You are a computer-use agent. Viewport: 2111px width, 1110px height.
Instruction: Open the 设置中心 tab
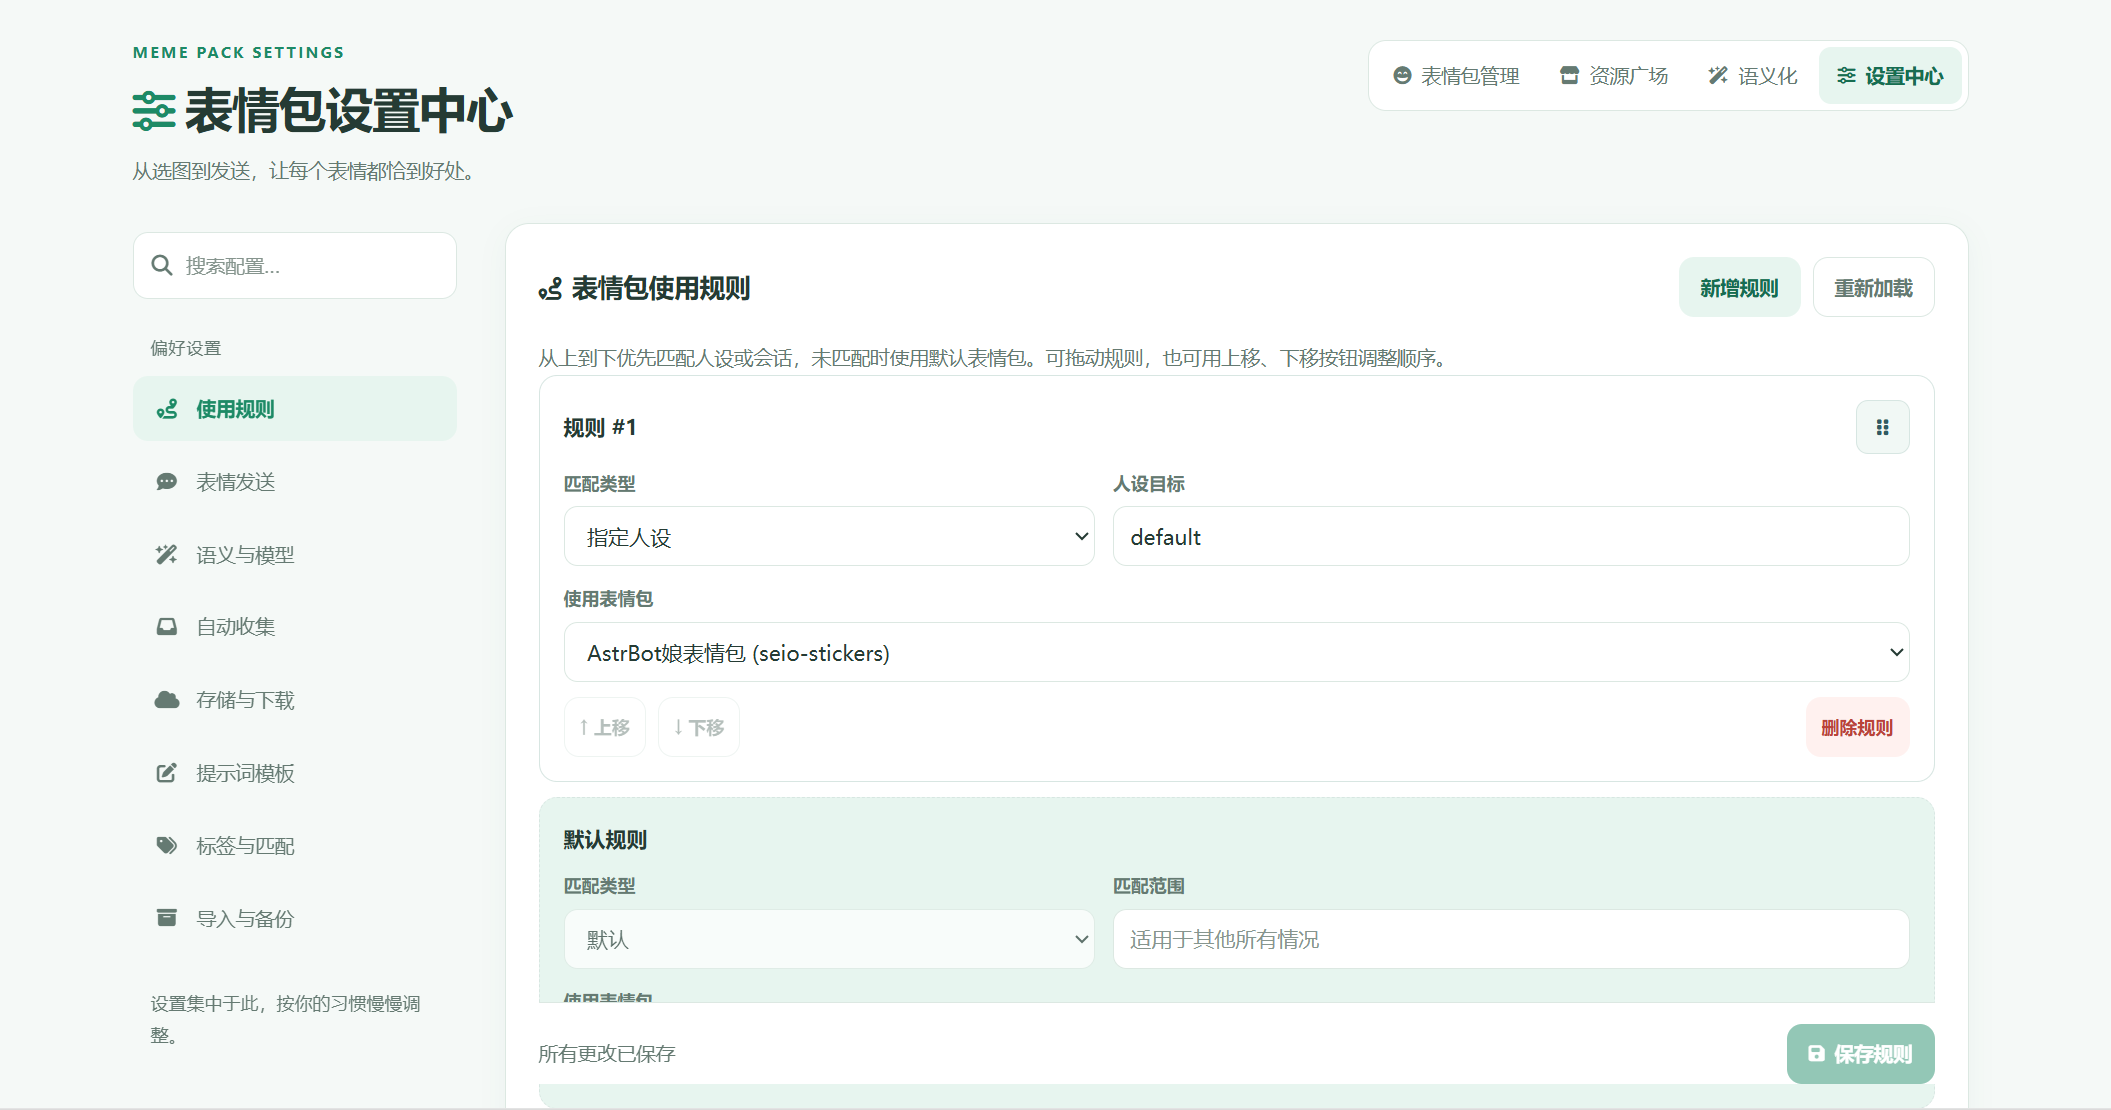(x=1890, y=76)
